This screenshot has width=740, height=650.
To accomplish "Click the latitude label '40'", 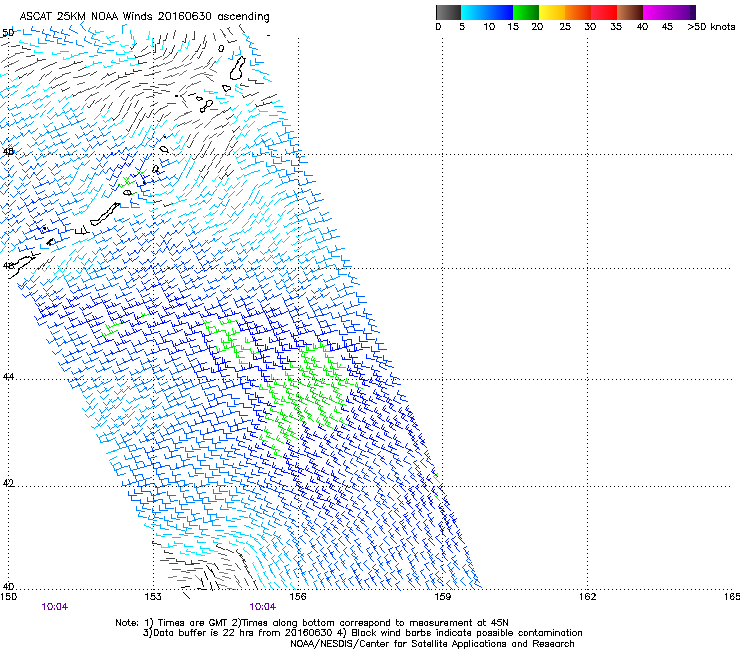I will [x=8, y=587].
